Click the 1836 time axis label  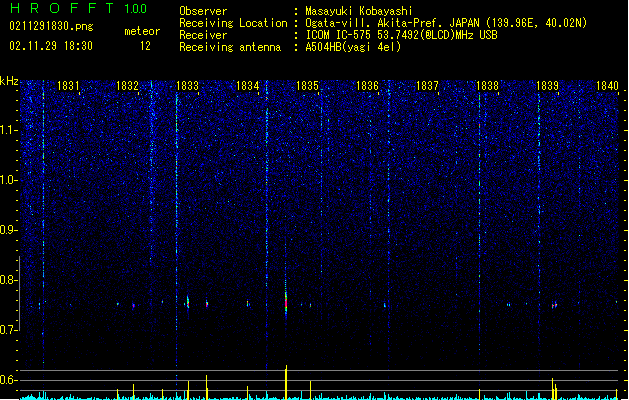[x=367, y=86]
